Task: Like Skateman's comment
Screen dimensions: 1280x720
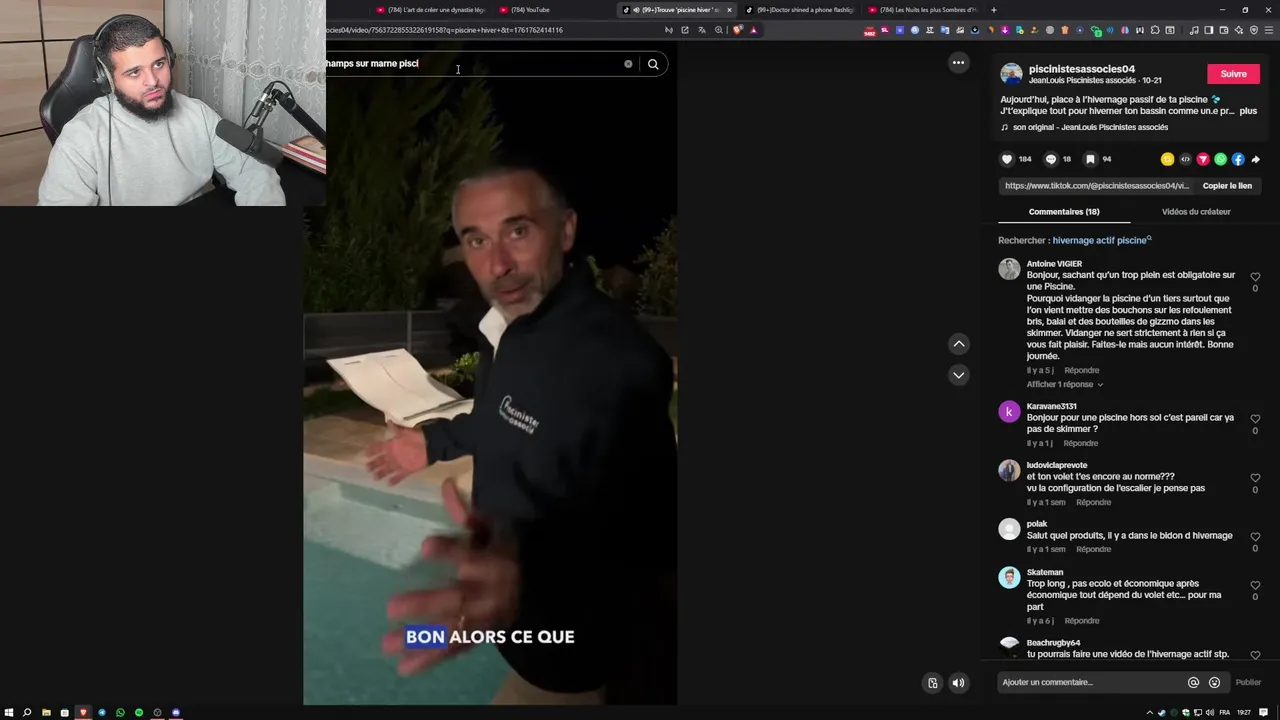Action: tap(1255, 585)
